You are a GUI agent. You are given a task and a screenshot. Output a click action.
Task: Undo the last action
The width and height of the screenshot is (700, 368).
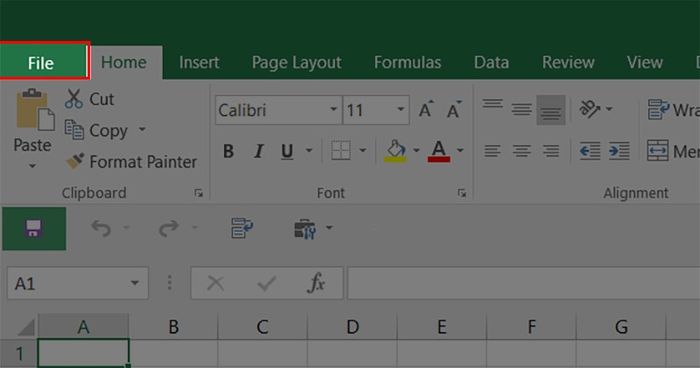(101, 228)
